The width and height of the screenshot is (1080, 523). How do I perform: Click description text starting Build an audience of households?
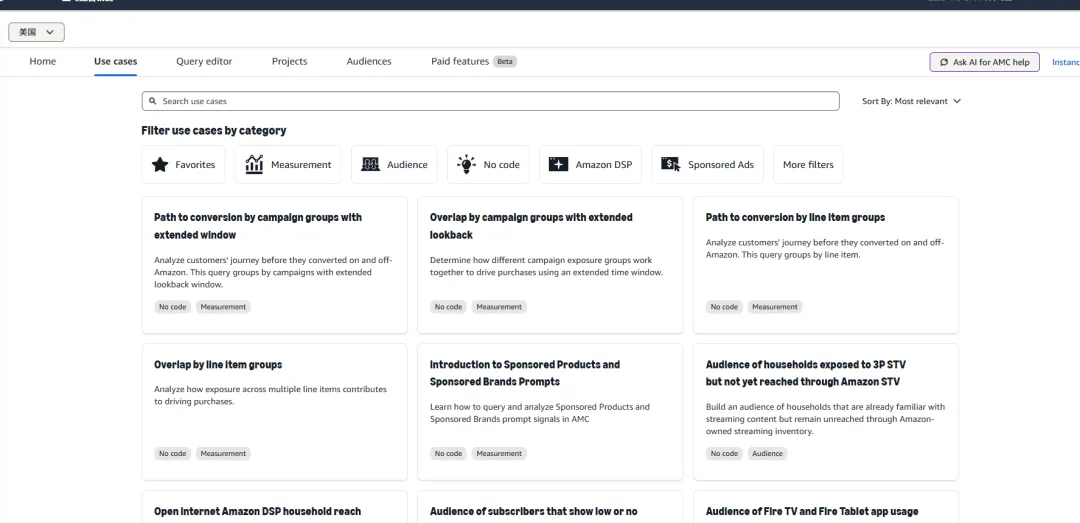[x=825, y=419]
